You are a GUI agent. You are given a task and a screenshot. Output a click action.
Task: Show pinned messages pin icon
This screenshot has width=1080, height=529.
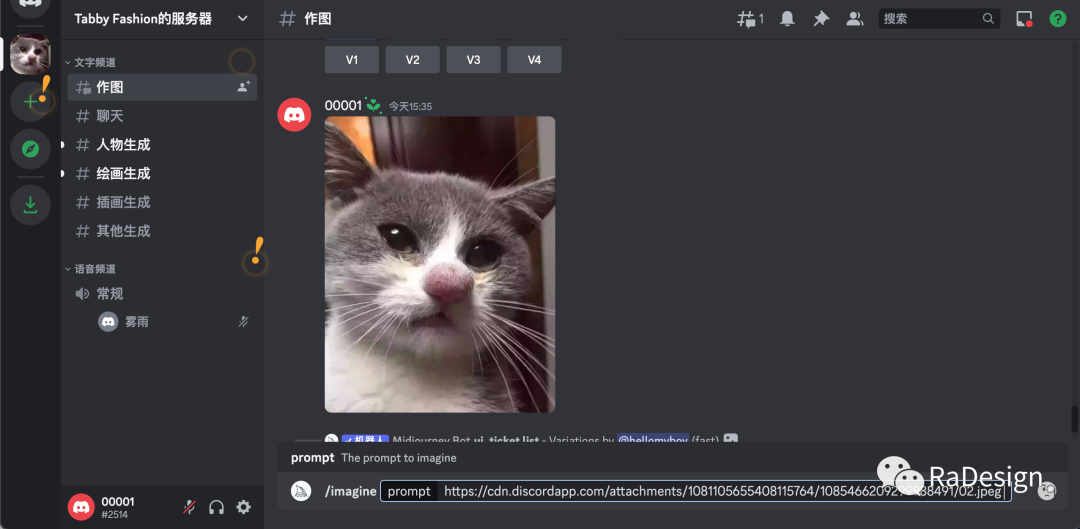pyautogui.click(x=821, y=19)
